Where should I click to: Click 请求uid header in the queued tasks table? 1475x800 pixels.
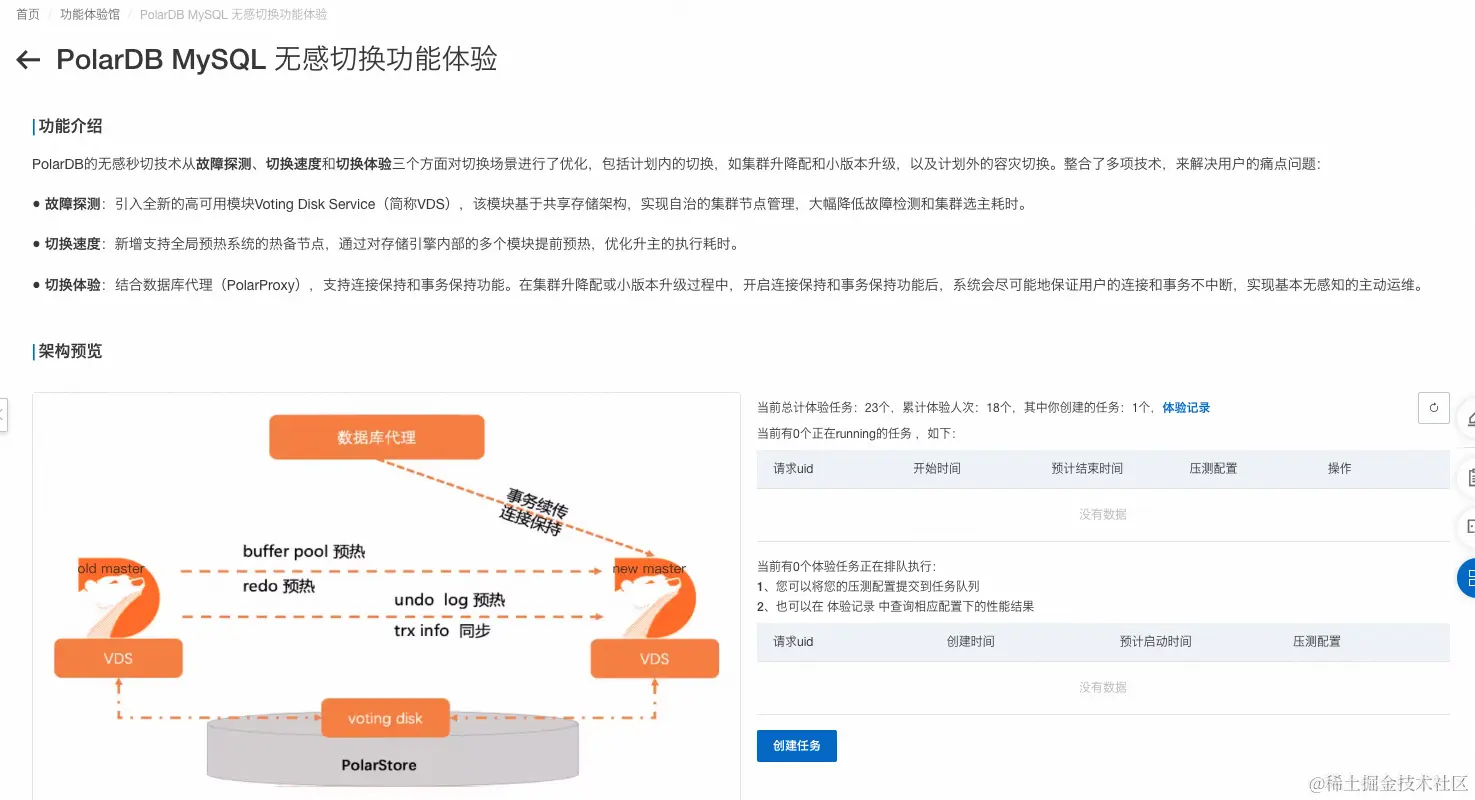(794, 641)
